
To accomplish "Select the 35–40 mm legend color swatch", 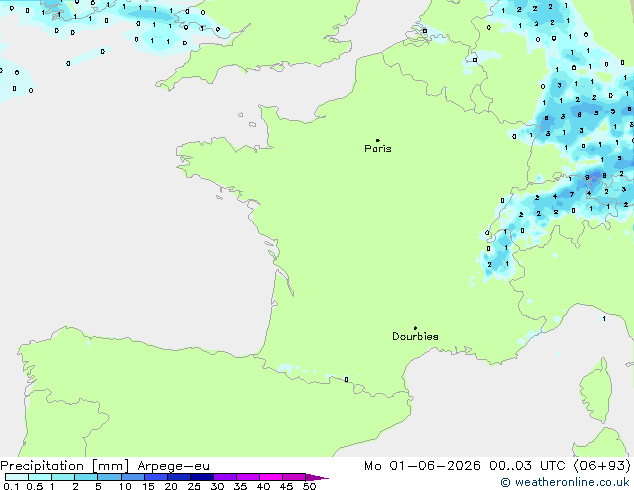I will 248,477.
